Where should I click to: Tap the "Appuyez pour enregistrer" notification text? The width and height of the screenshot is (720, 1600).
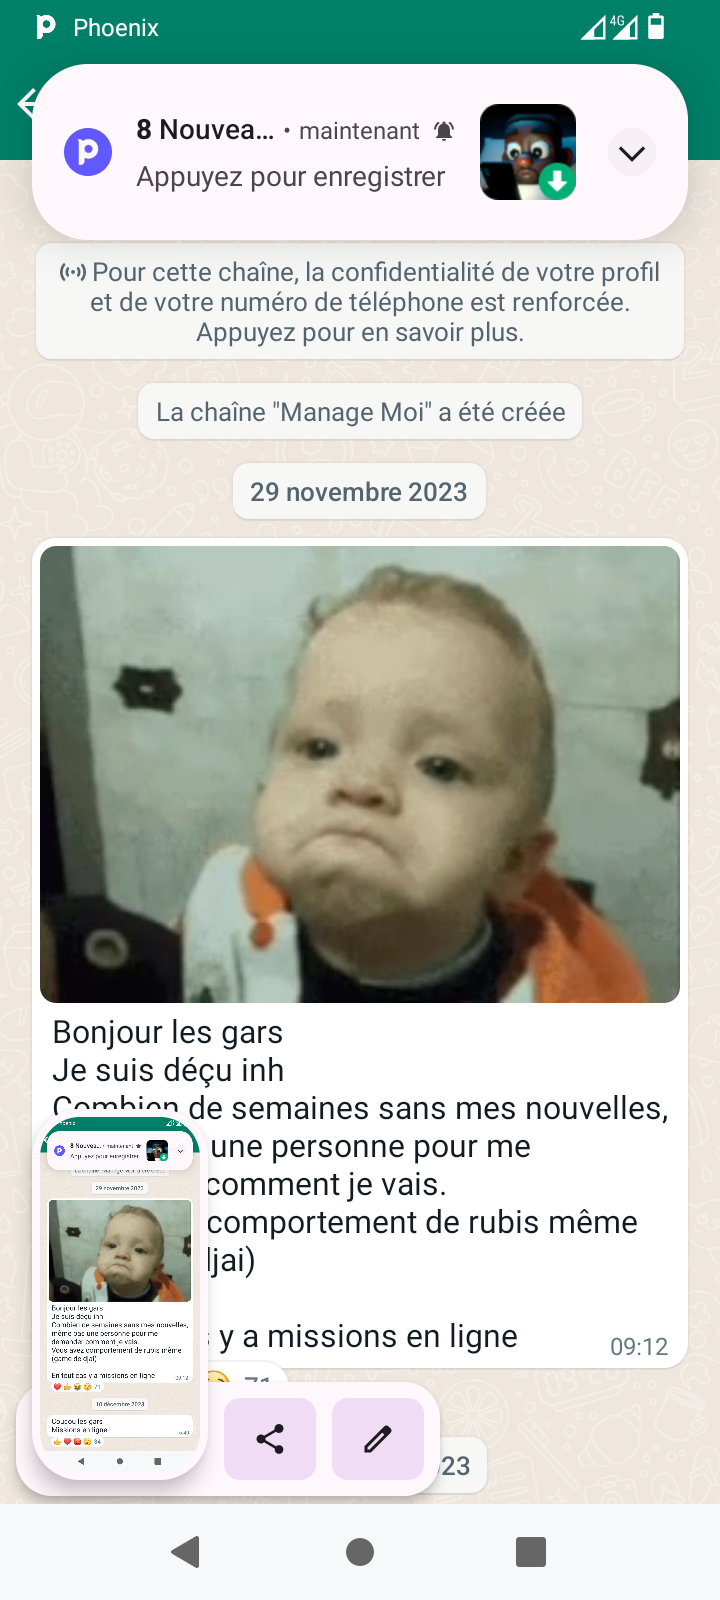(291, 177)
